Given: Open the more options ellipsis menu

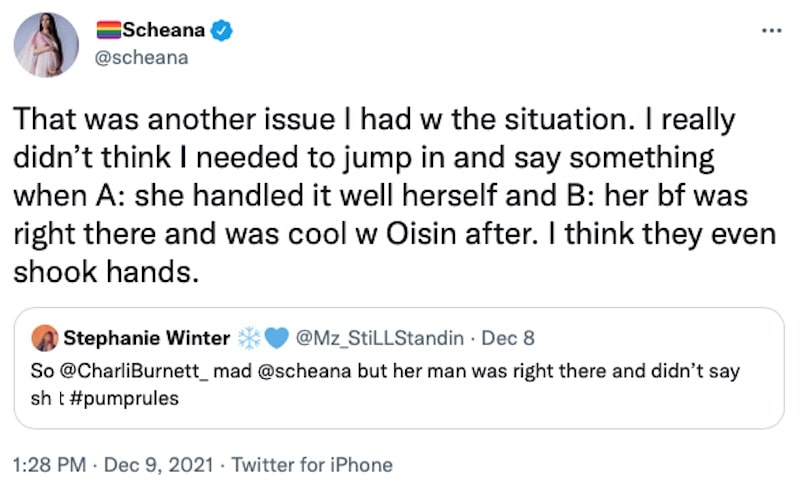Looking at the screenshot, I should tap(770, 30).
